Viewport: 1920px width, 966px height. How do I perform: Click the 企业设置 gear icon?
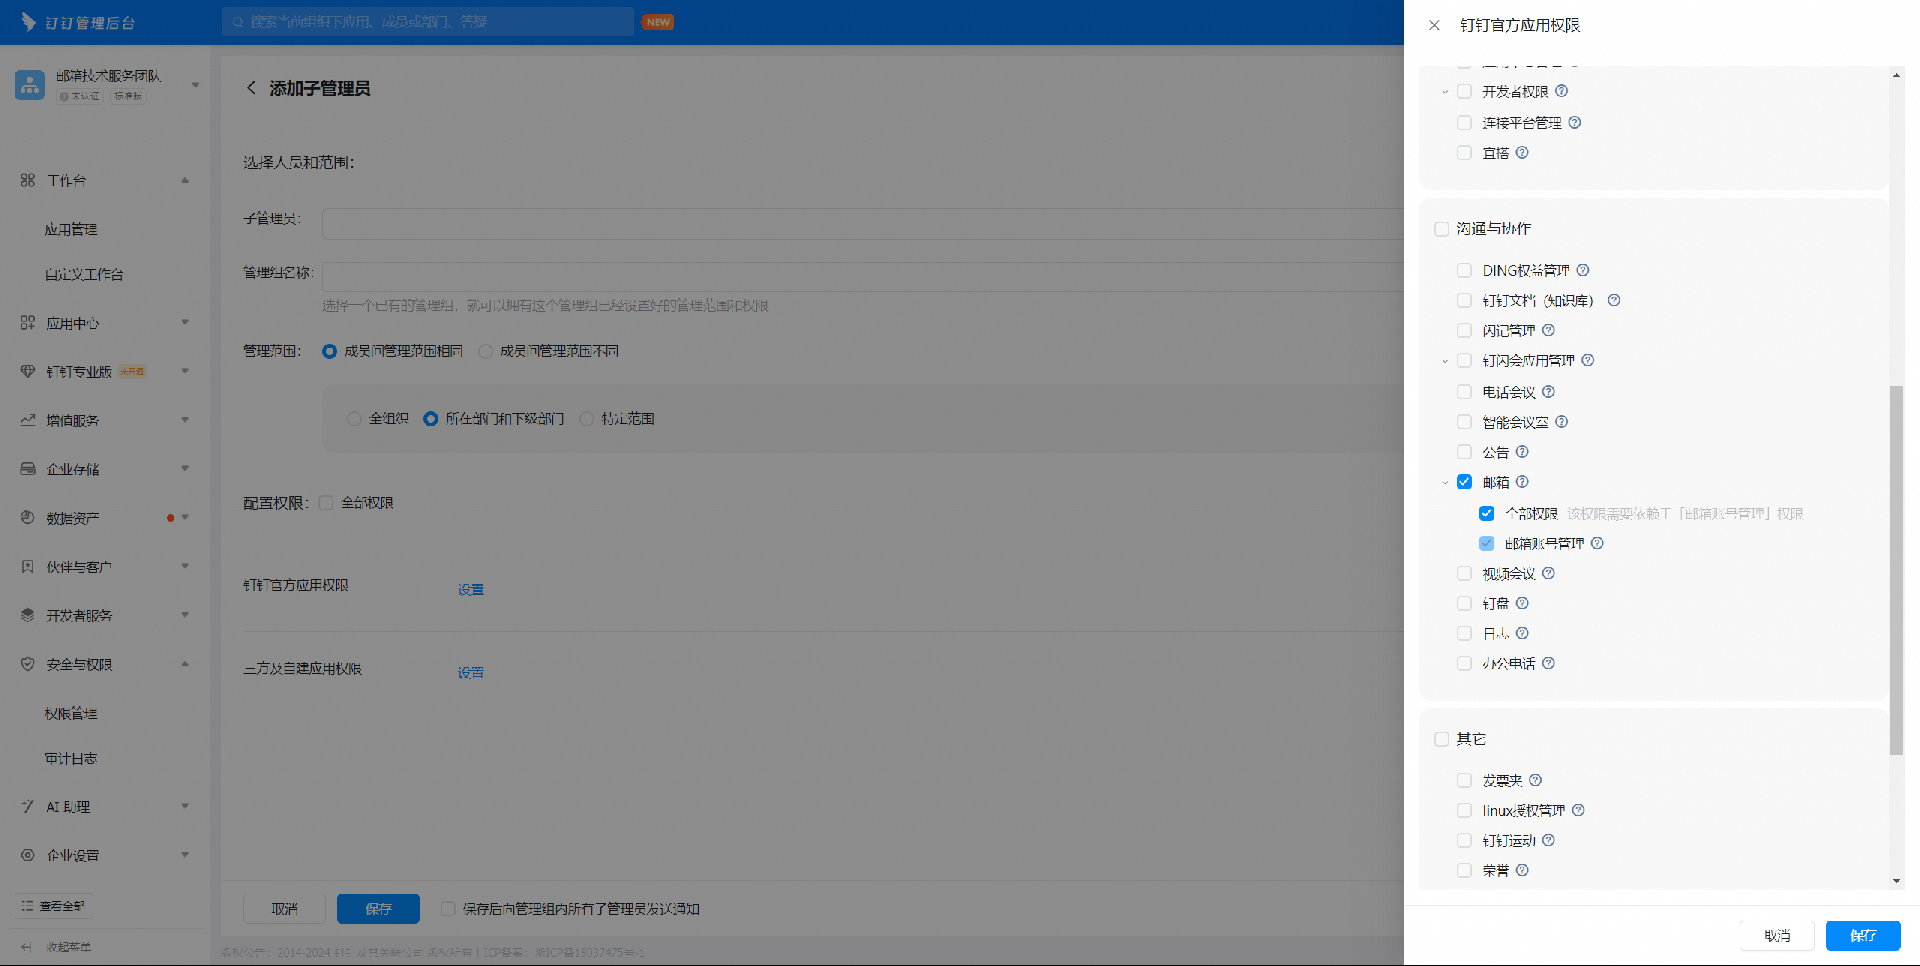[27, 855]
